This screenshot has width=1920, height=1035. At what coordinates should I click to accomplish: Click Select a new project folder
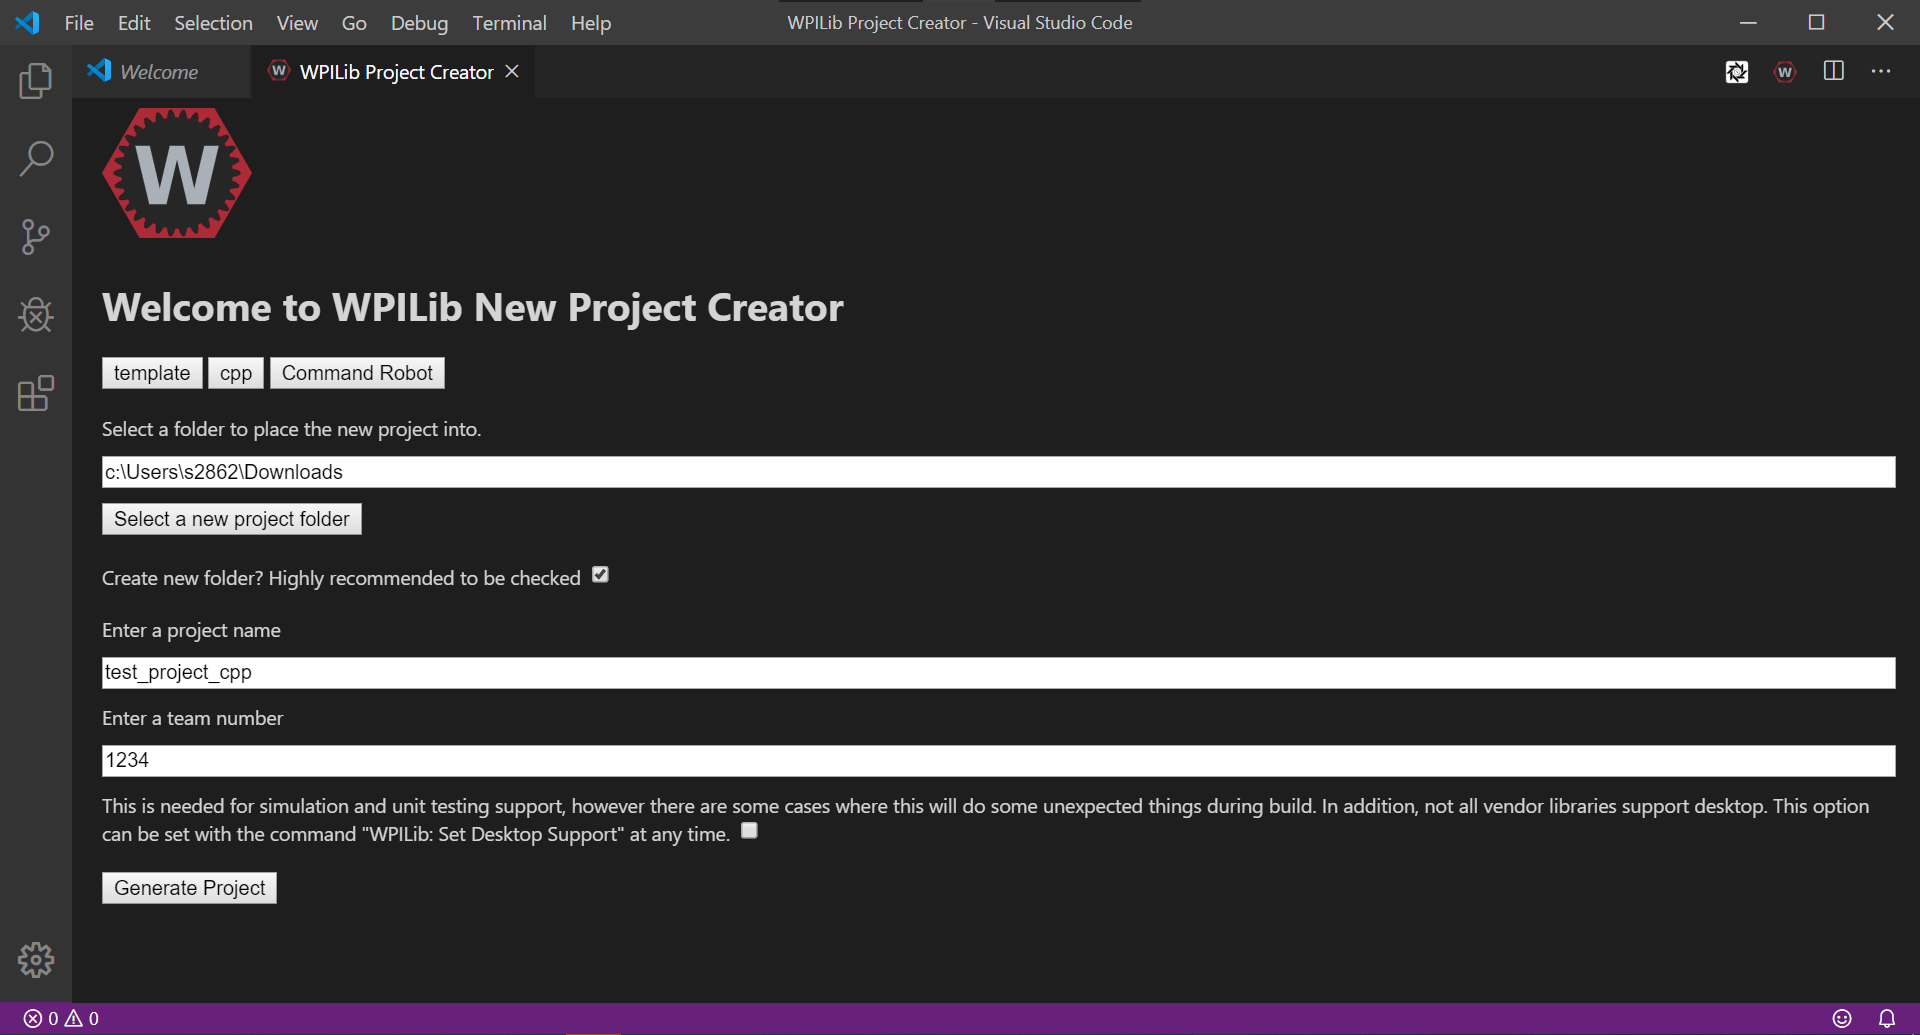[232, 519]
